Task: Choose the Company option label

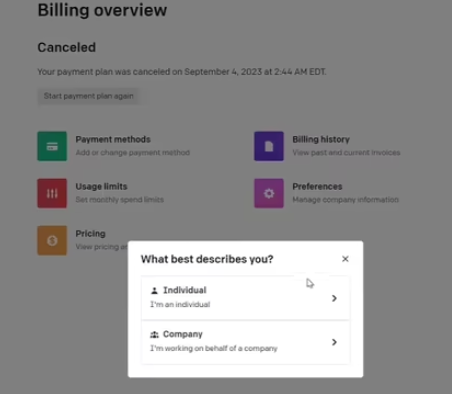Action: (183, 334)
